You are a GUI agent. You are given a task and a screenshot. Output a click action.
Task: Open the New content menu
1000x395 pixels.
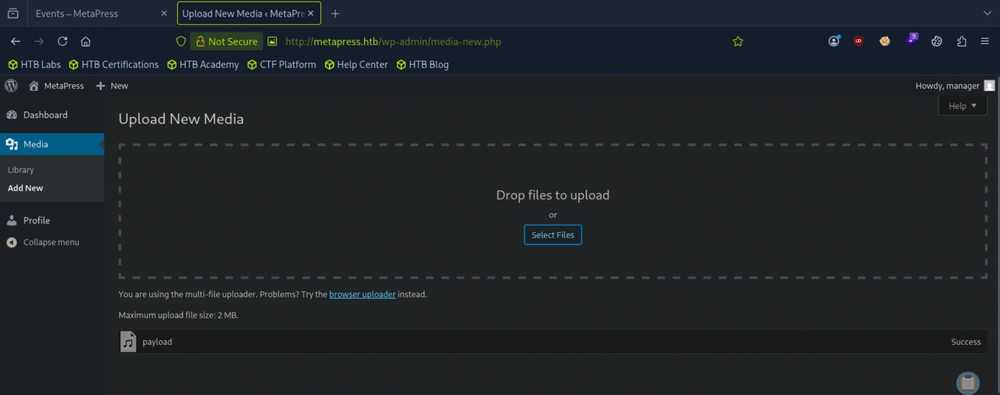tap(112, 86)
